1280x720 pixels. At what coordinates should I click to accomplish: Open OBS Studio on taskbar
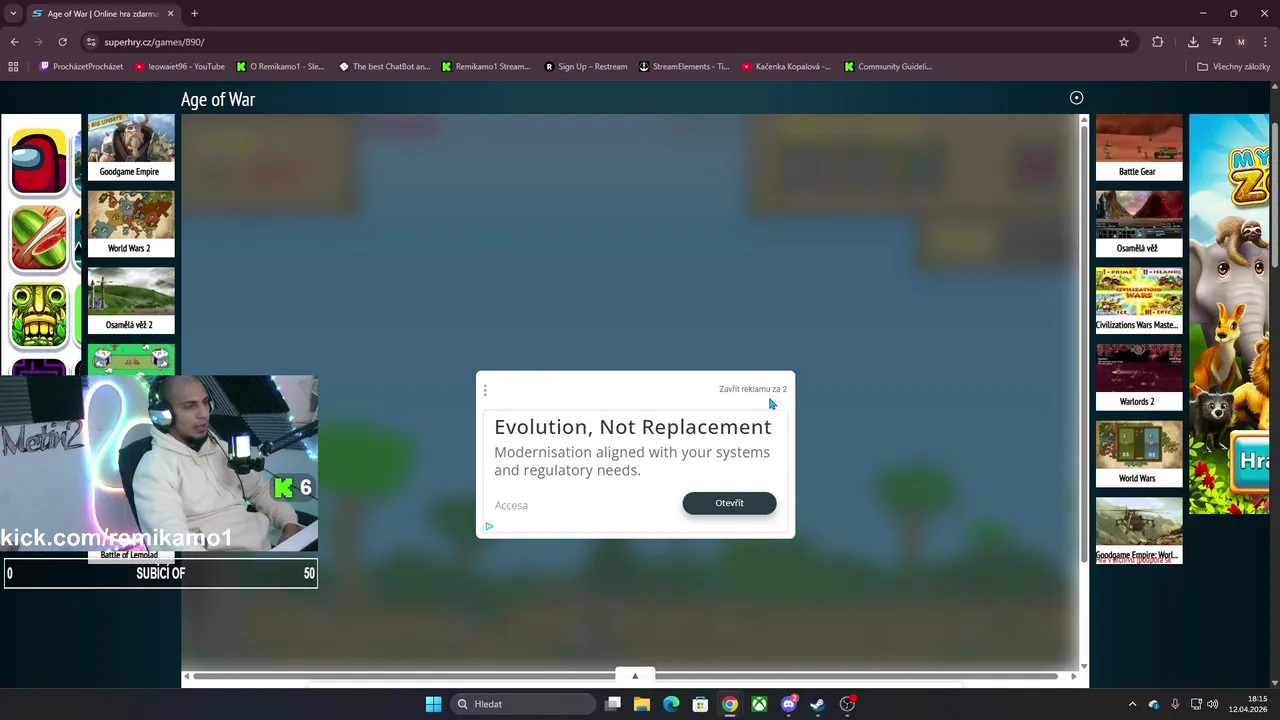click(x=847, y=704)
